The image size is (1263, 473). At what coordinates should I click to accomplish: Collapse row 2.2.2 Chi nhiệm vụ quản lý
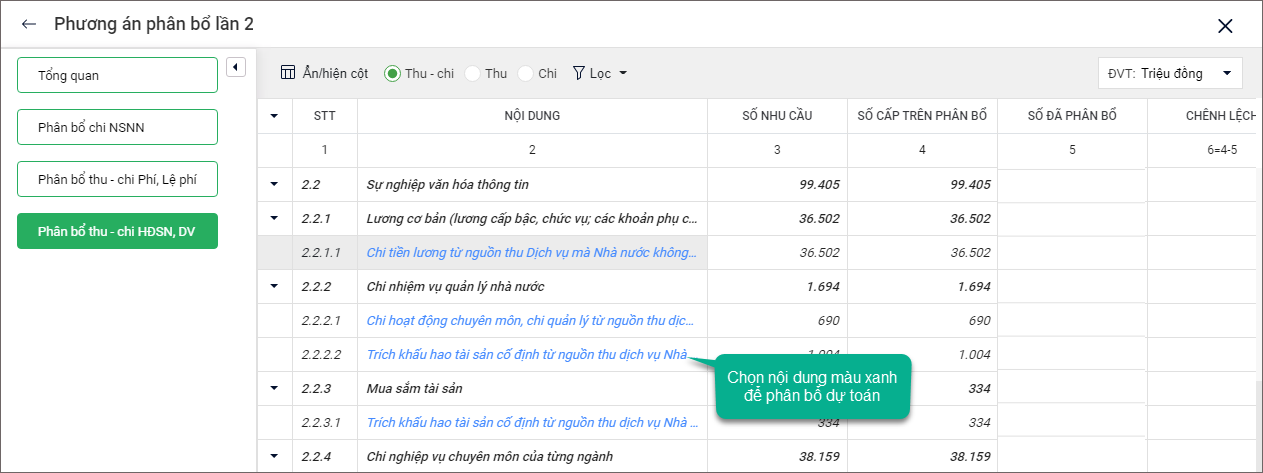point(274,286)
